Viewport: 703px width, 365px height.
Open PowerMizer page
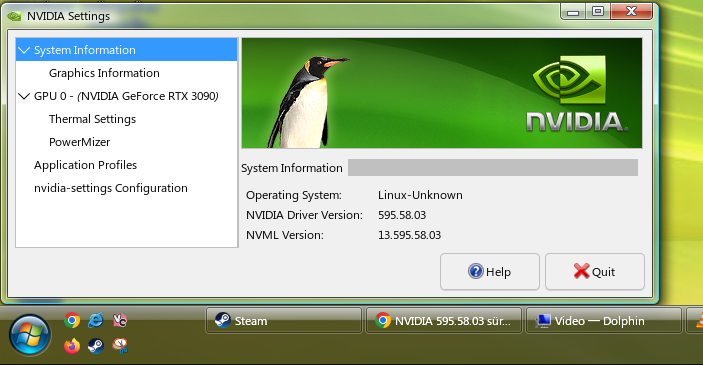pos(79,142)
